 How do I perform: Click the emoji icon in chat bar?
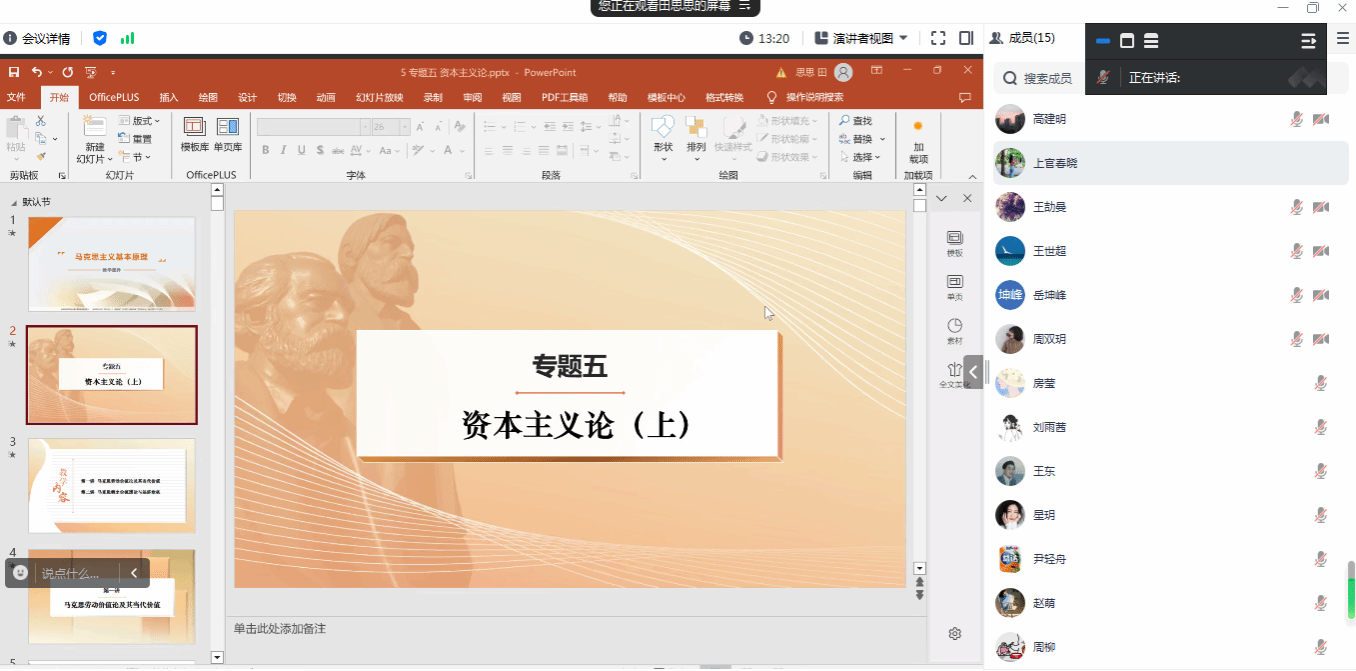[x=21, y=573]
